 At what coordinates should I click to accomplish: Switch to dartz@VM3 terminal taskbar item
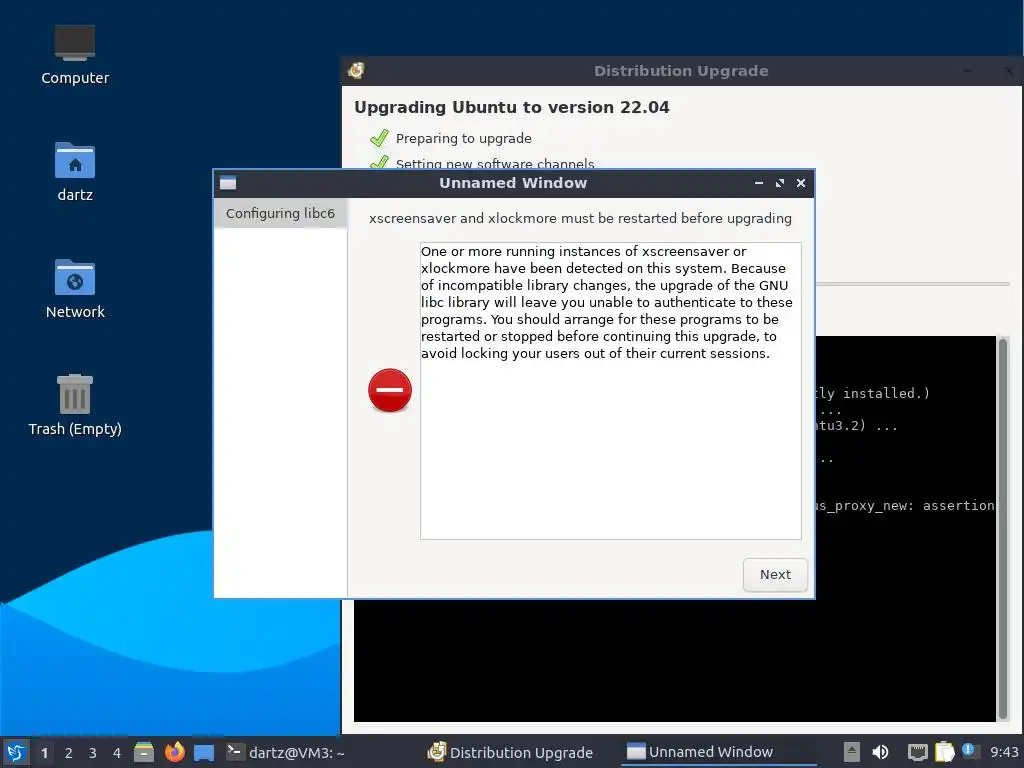point(285,752)
